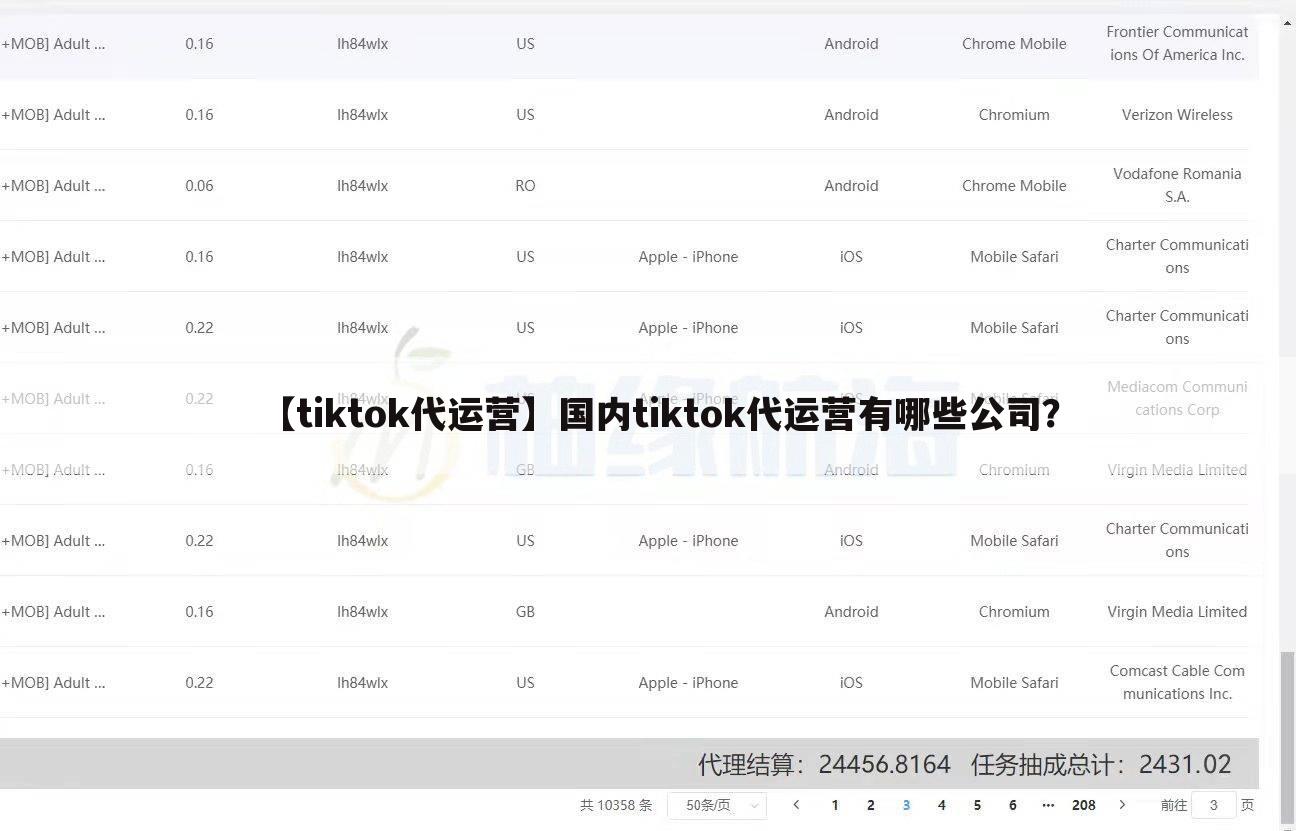Click Chromium in the Verizon Wireless row

(x=1014, y=114)
